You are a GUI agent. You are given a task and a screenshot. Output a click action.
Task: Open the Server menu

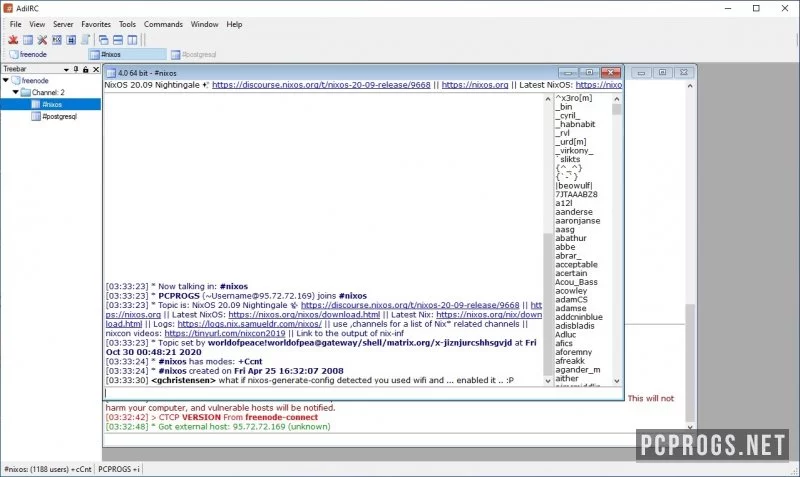63,24
